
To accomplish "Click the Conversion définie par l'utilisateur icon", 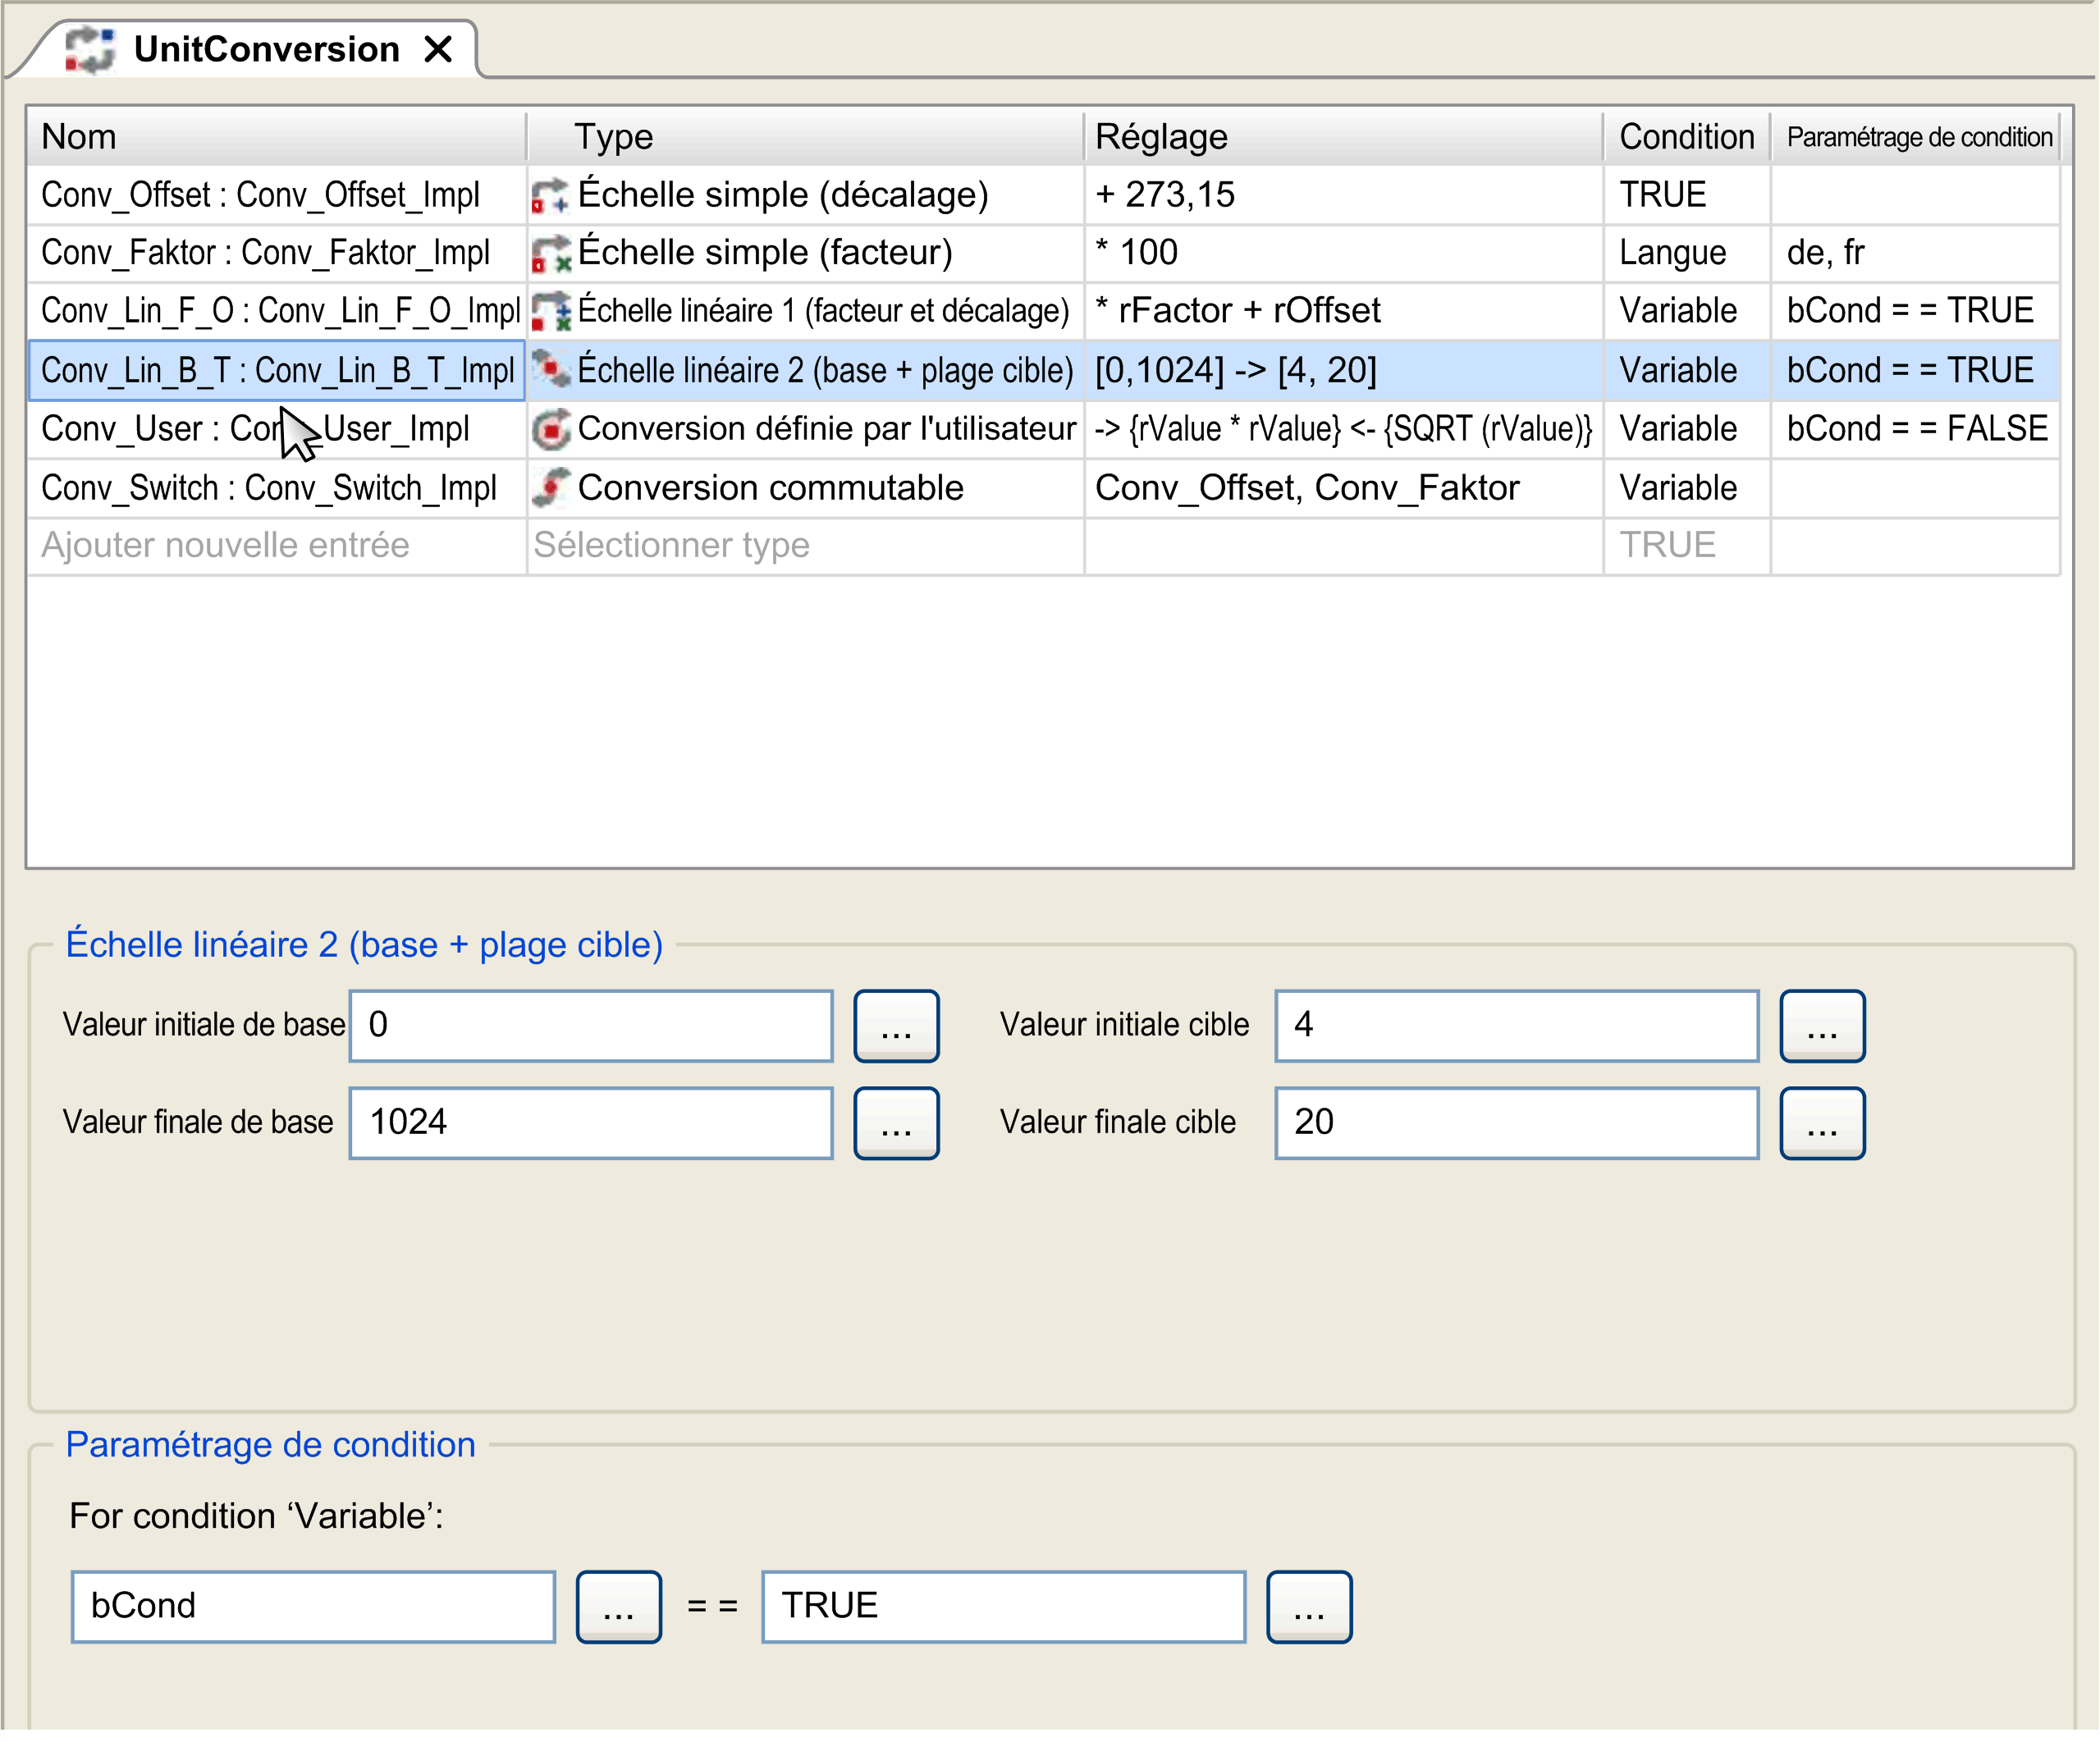I will tap(550, 429).
